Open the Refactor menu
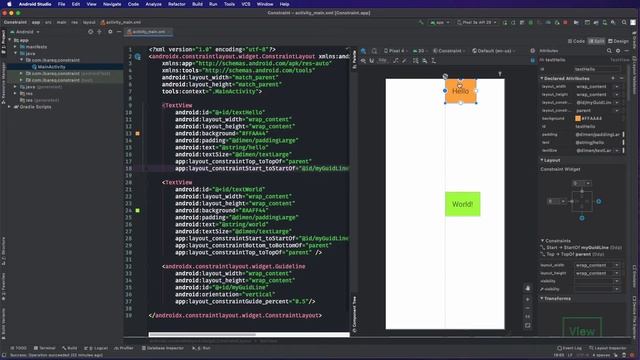Screen dimensions: 640x360 click(177, 4)
